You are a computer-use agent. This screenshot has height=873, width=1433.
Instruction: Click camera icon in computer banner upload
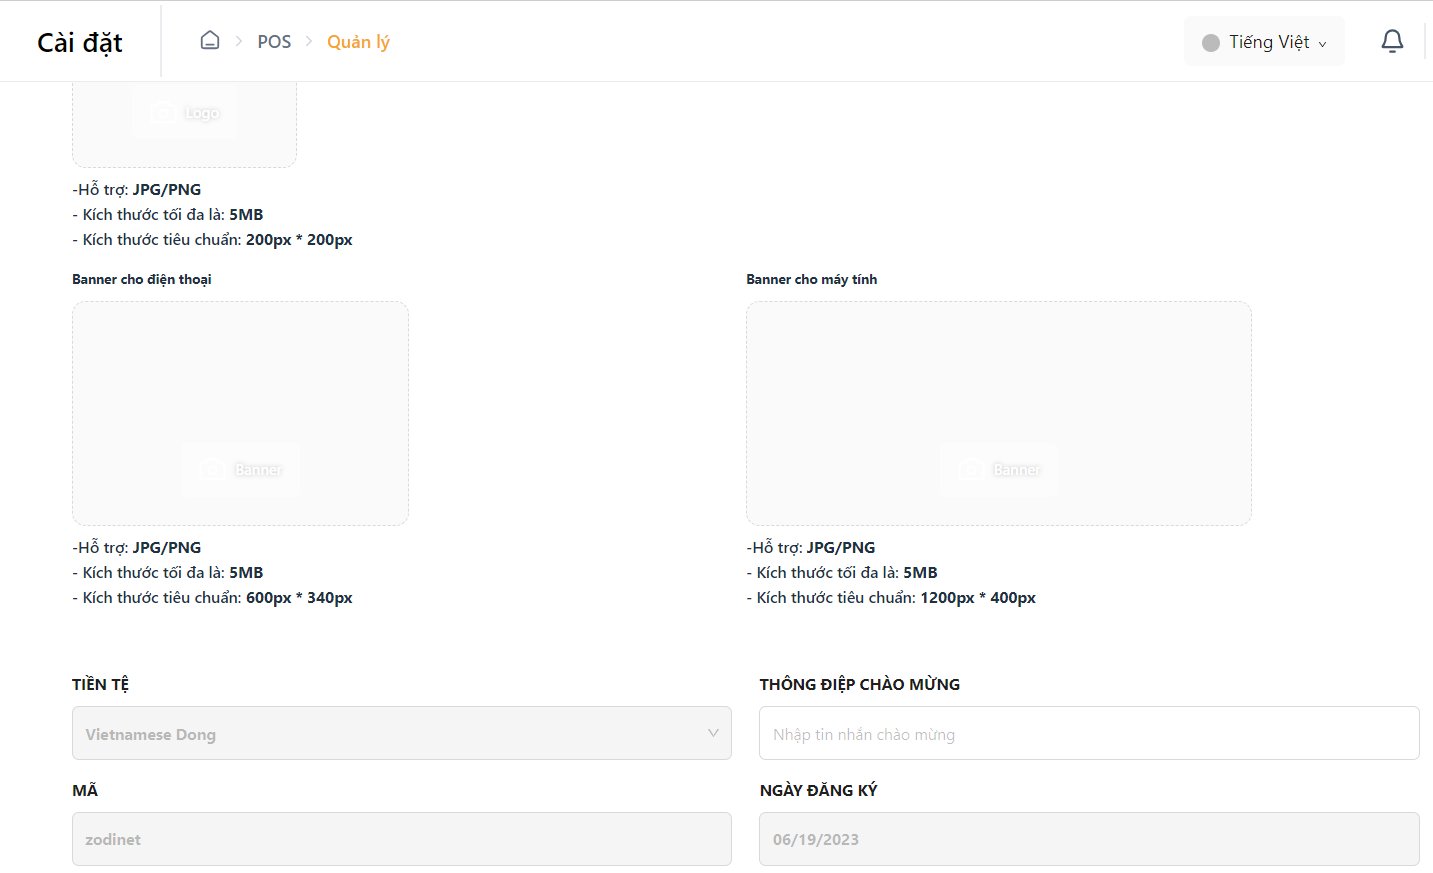(x=970, y=469)
